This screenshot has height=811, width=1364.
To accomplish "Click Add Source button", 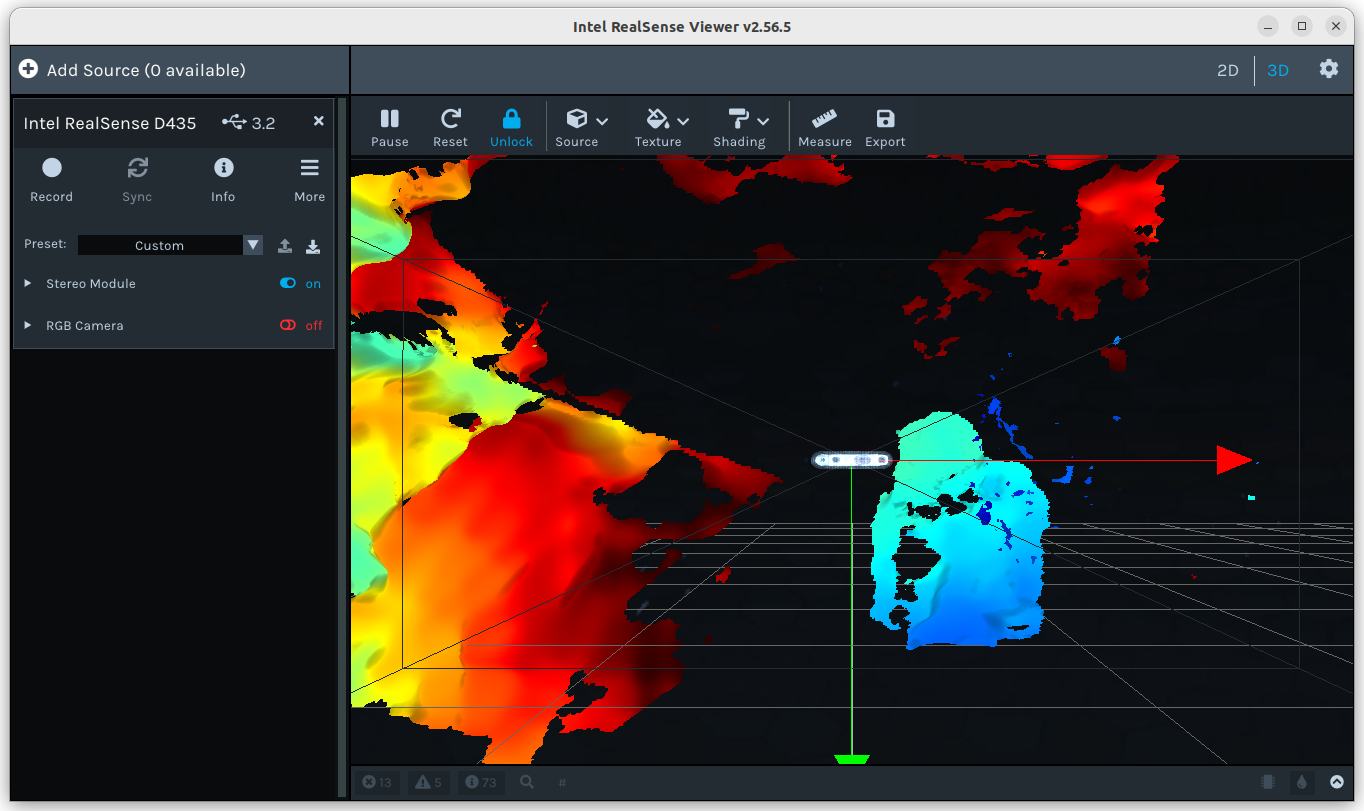I will click(132, 70).
